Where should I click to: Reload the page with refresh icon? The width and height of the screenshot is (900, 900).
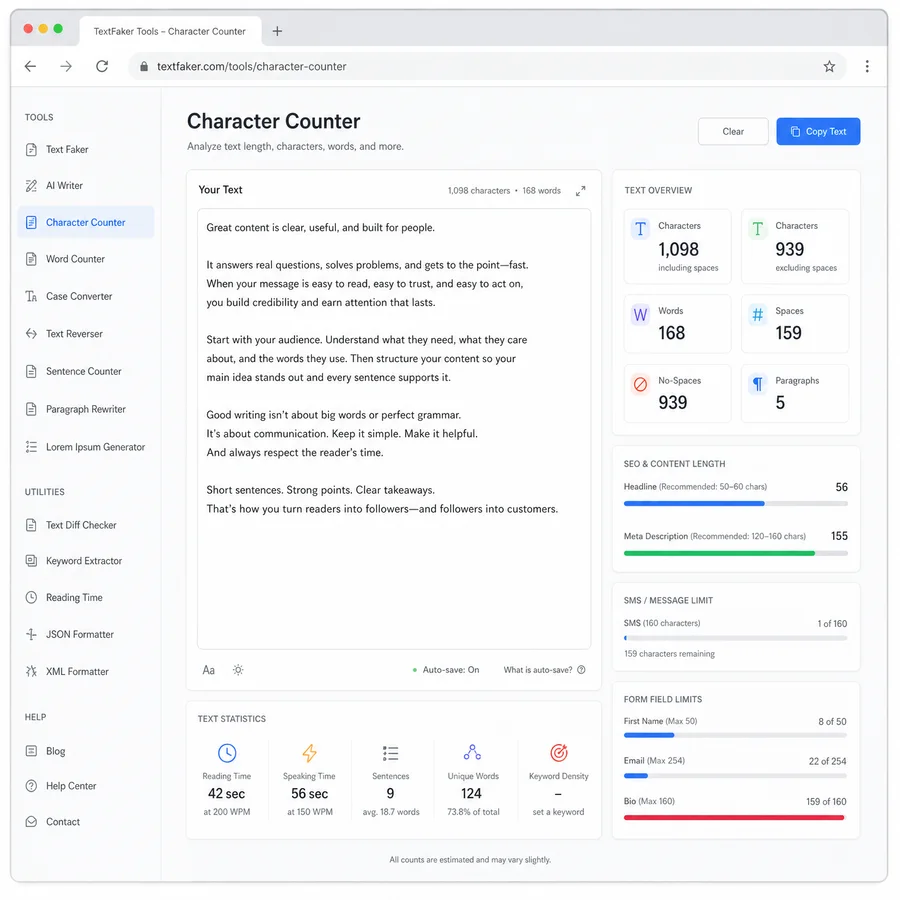pos(102,67)
